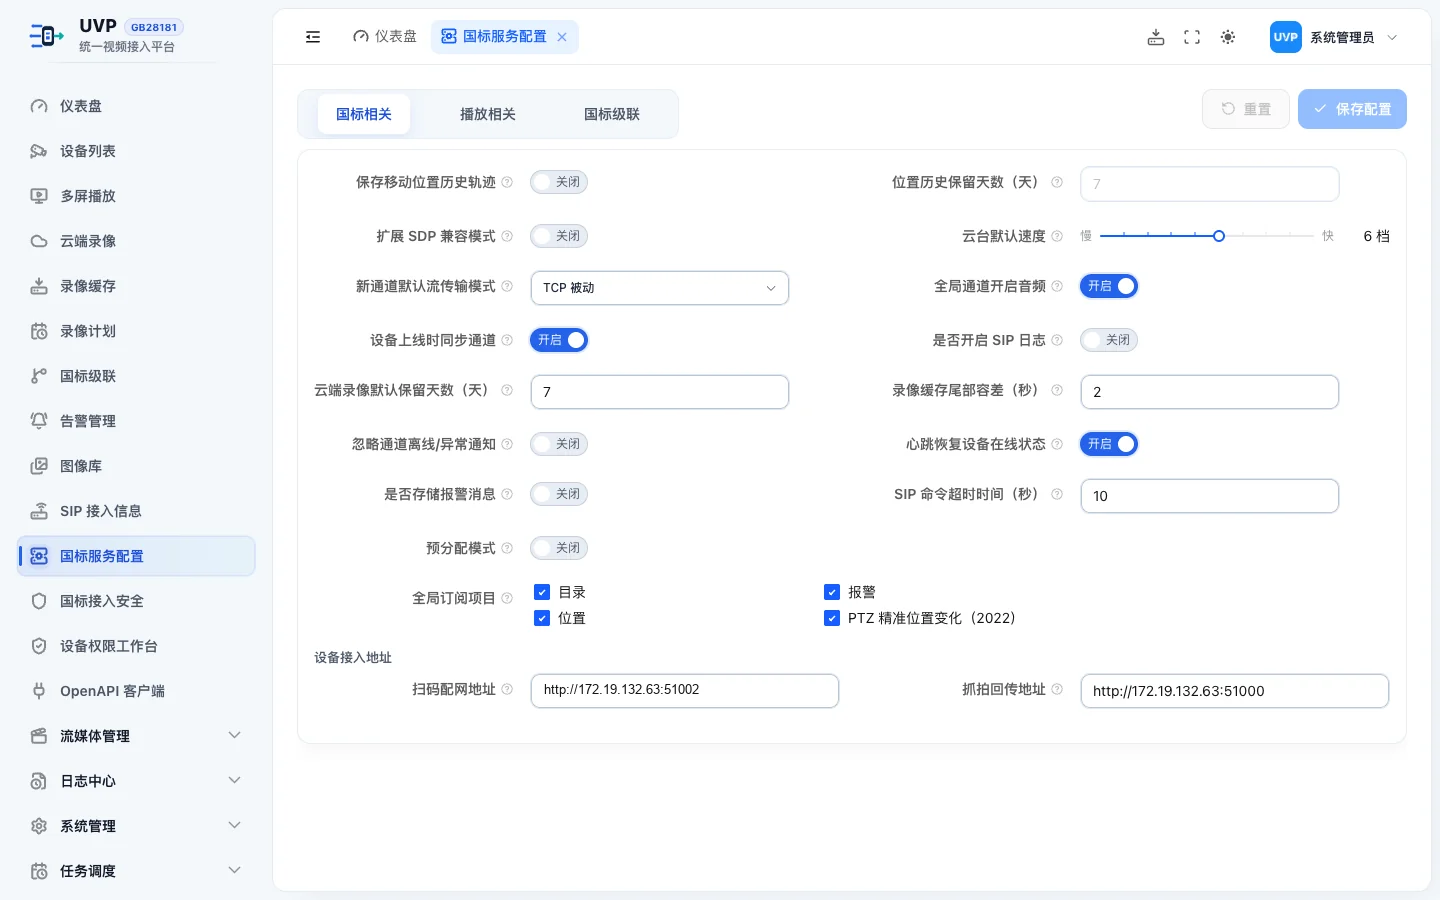Screen dimensions: 1440x900
Task: Click the 抓拍回传地址 input field
Action: pyautogui.click(x=1235, y=691)
